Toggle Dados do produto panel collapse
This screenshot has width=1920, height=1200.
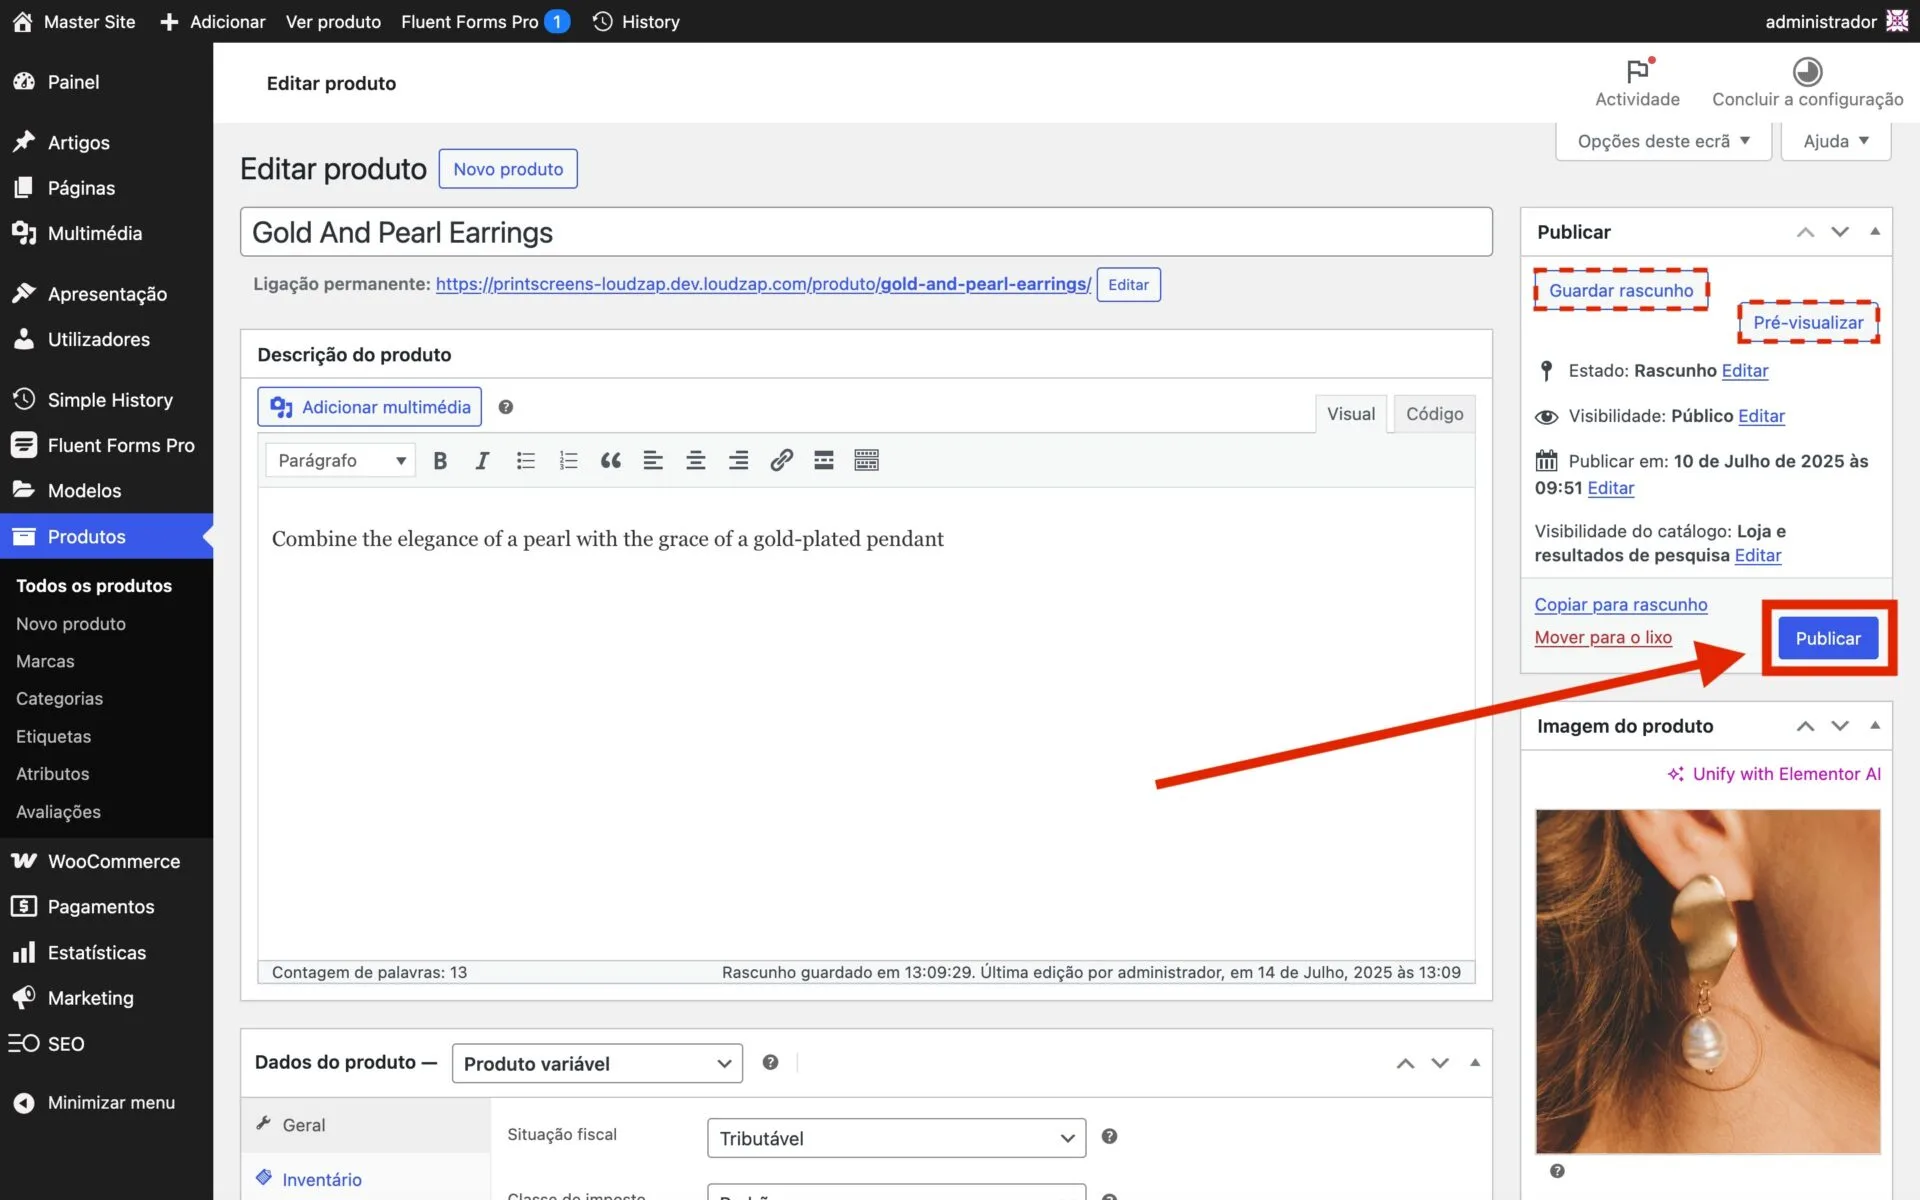(x=1475, y=1063)
